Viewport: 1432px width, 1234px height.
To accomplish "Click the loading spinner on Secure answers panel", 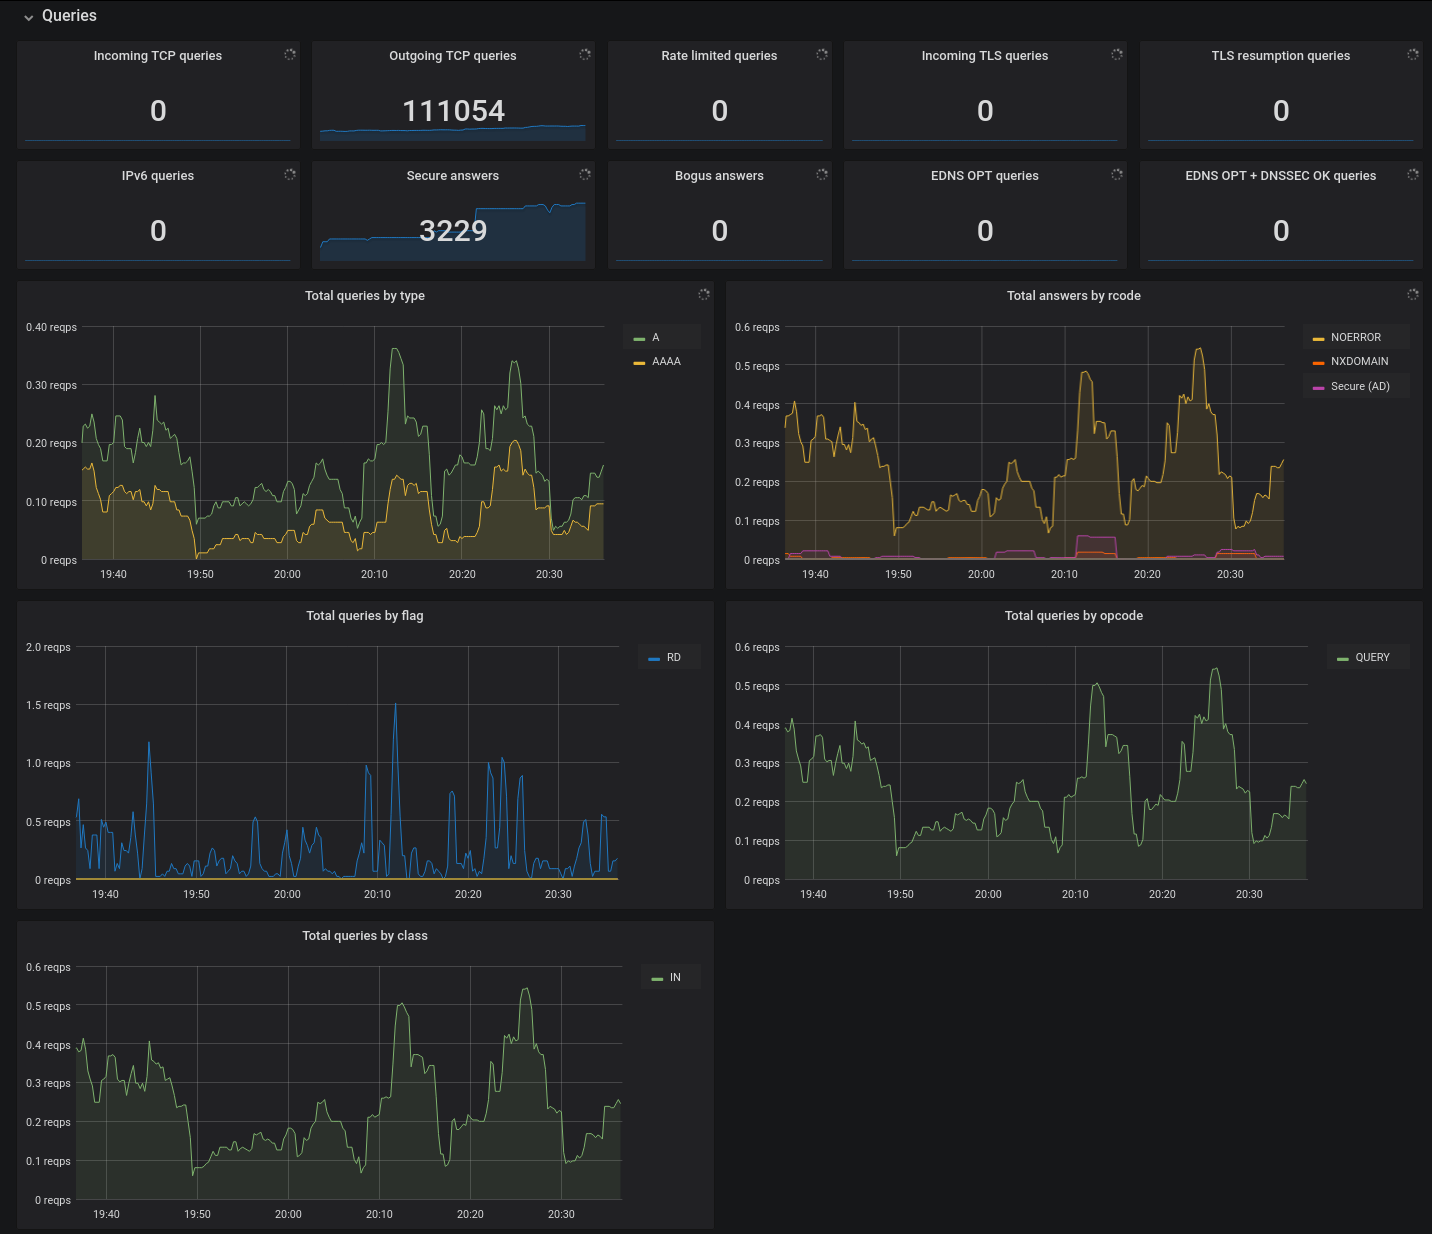I will (x=585, y=174).
